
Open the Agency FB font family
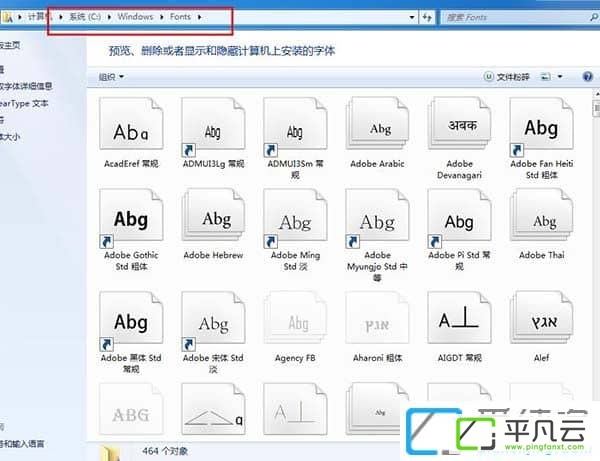[x=295, y=318]
